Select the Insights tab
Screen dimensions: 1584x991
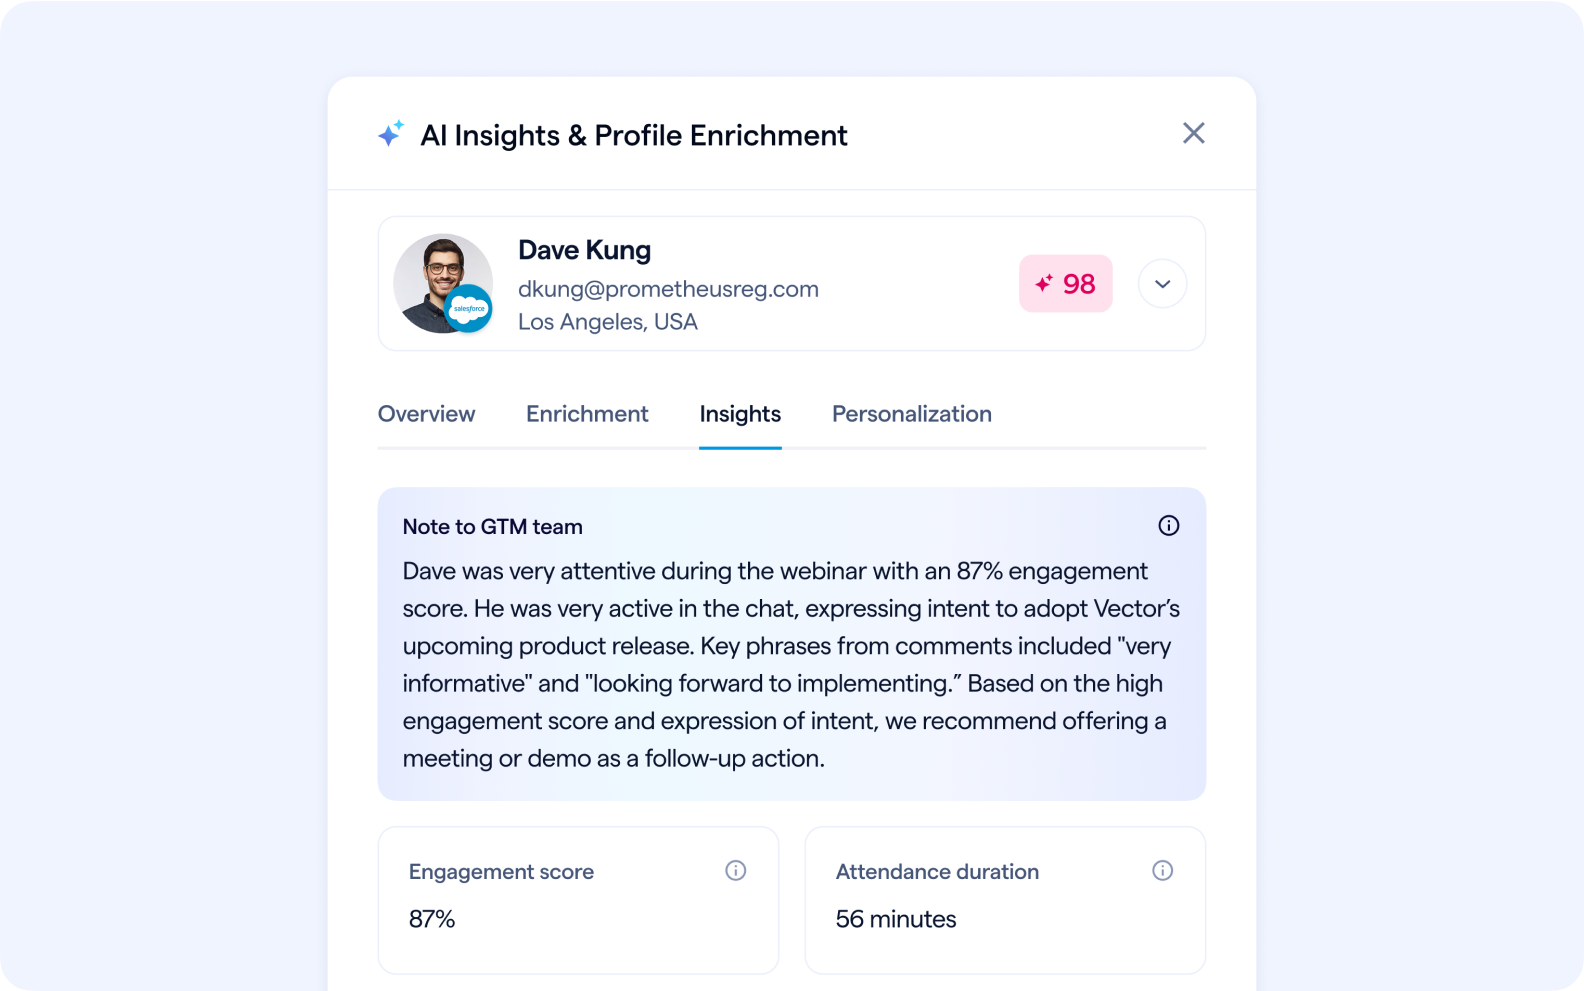click(740, 414)
